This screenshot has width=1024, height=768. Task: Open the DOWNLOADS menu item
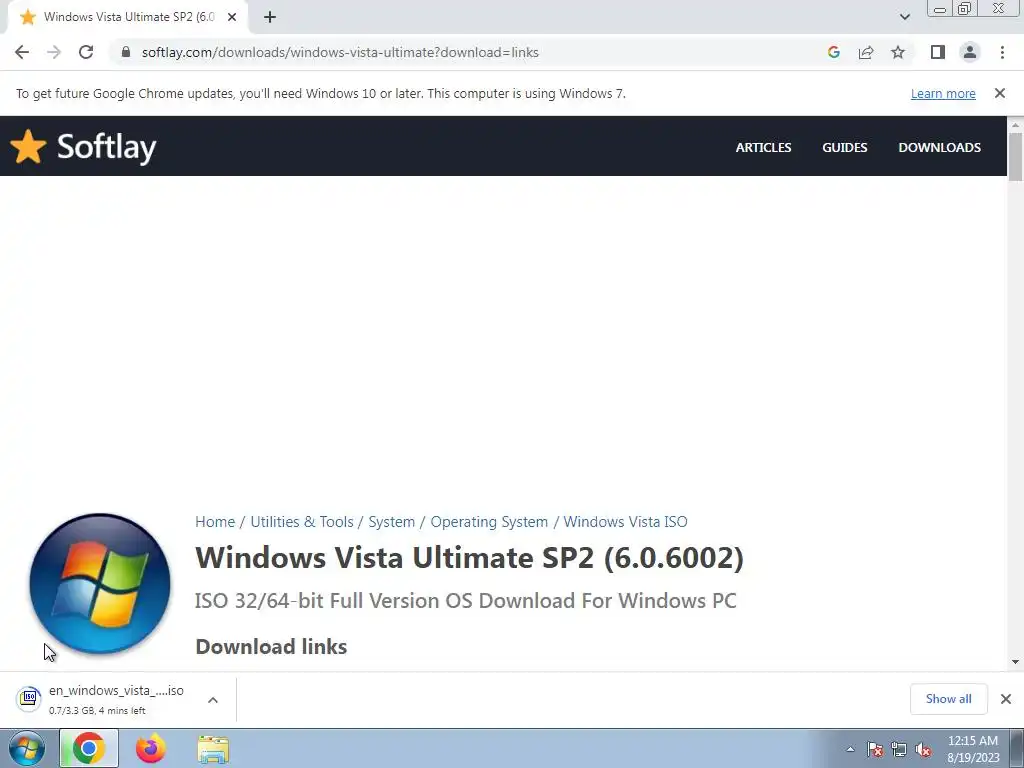939,148
